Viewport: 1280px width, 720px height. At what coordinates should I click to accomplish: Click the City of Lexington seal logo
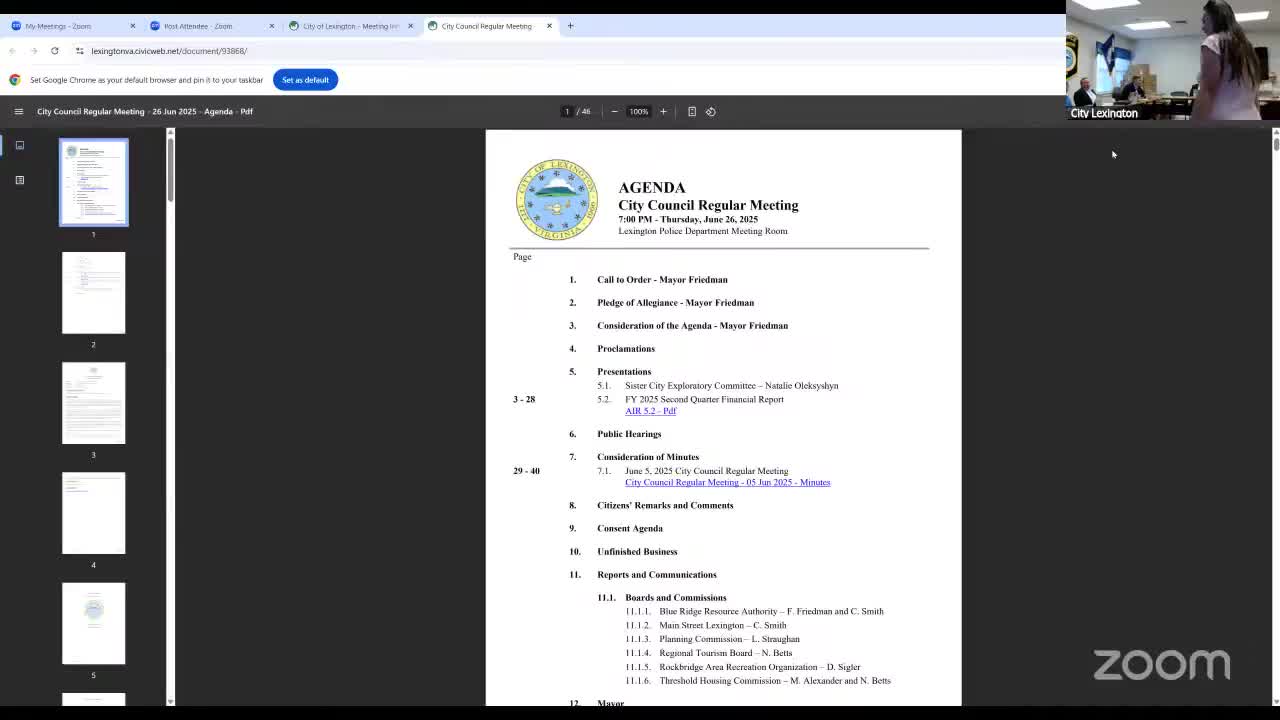pos(556,200)
